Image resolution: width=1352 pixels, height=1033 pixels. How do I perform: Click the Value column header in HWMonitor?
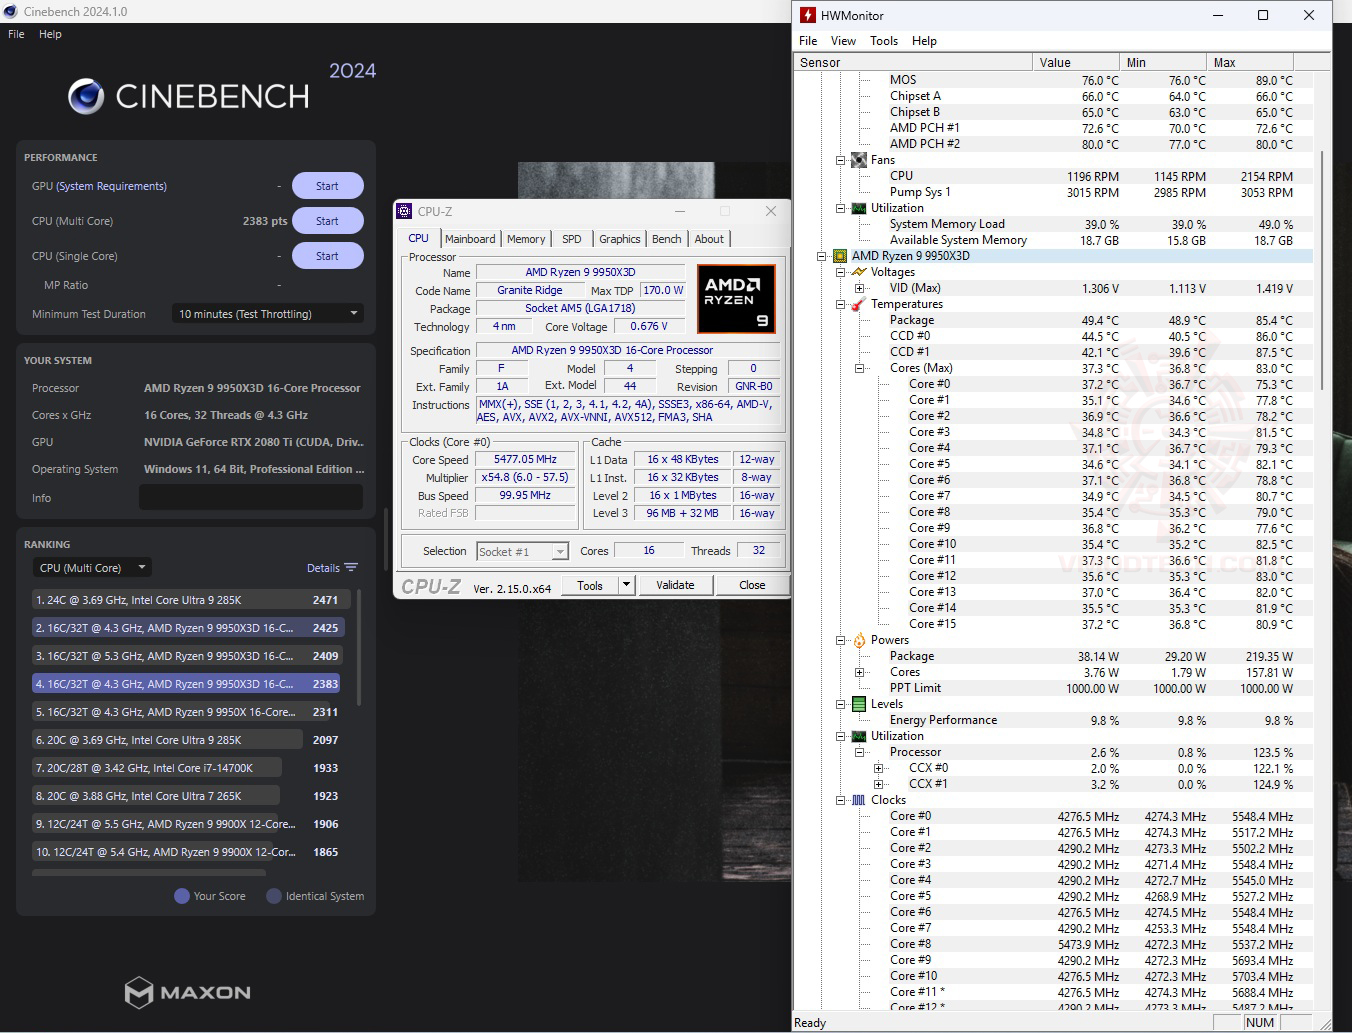(1076, 62)
